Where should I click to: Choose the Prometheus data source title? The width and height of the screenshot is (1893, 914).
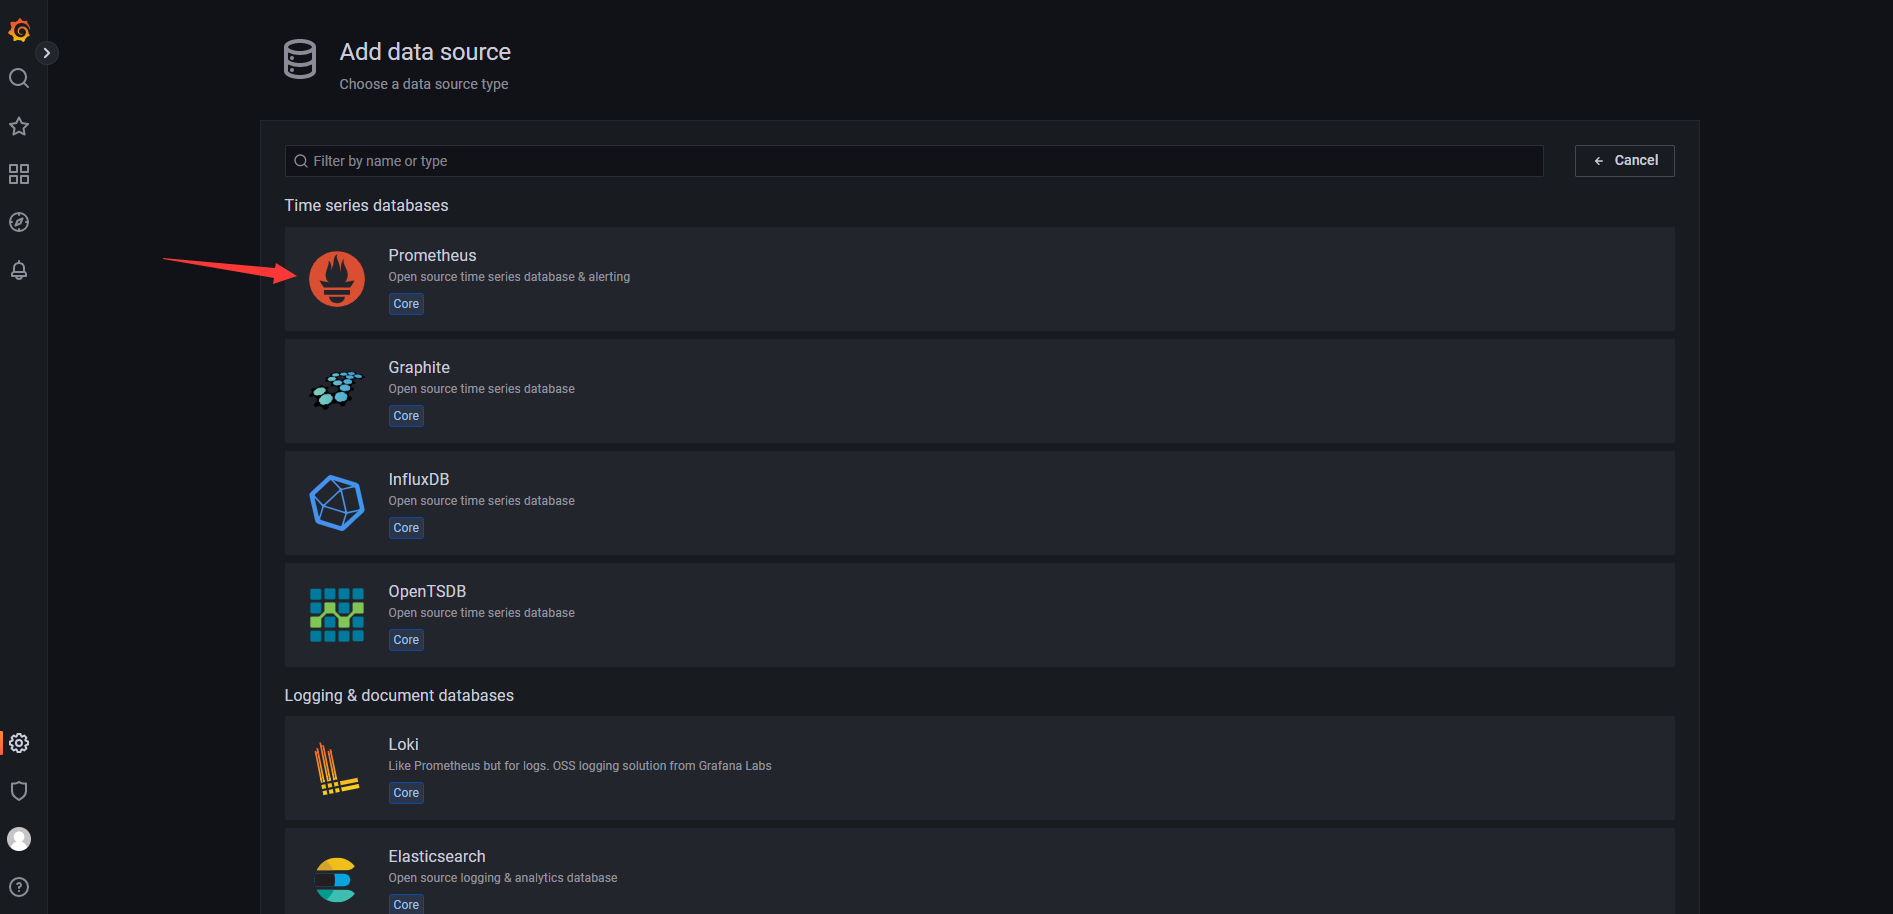point(432,256)
